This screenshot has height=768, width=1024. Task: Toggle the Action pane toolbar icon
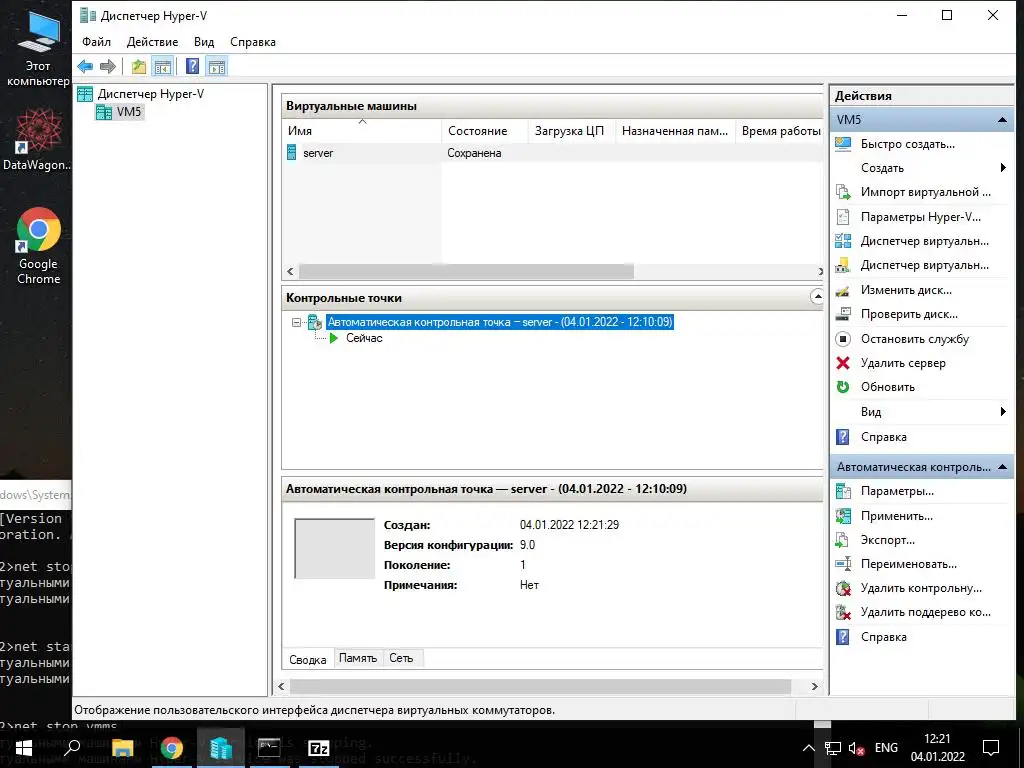point(217,66)
